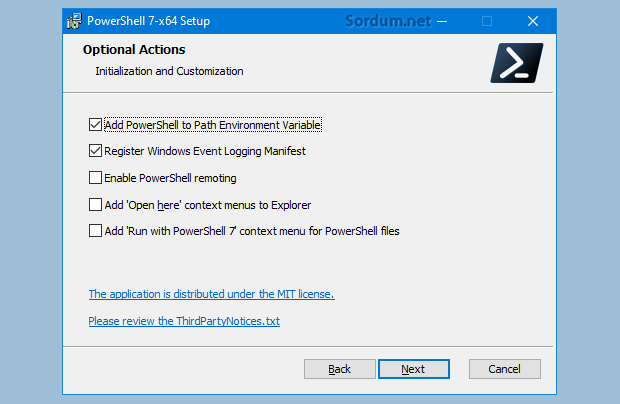Viewport: 620px width, 404px height.
Task: Tick Add 'Open here' context menus option
Action: pos(95,205)
